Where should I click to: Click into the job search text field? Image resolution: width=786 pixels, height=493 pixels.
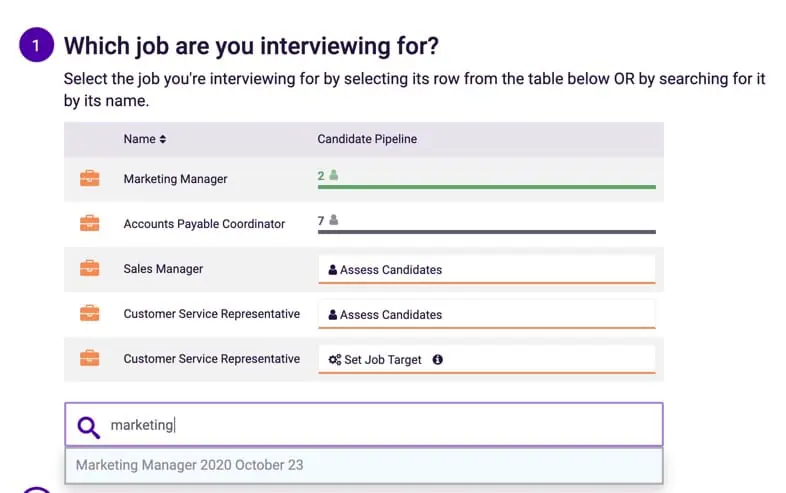(x=380, y=426)
